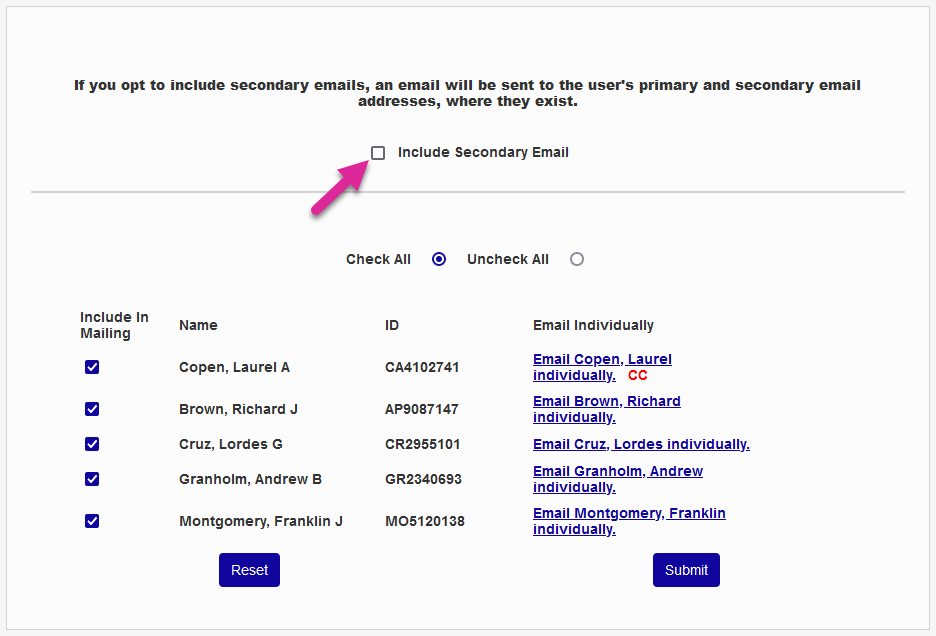Uncheck the mailing checkbox for Montgomery, Franklin J

pyautogui.click(x=92, y=521)
